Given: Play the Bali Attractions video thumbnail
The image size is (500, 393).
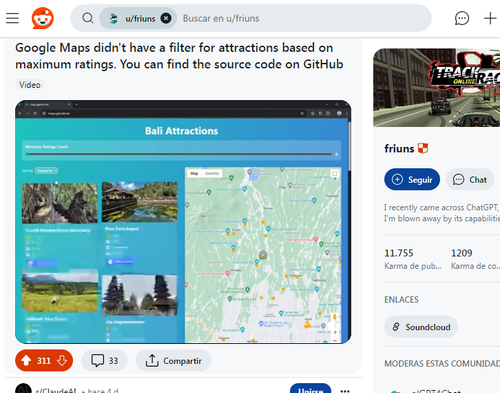Looking at the screenshot, I should click(x=183, y=222).
